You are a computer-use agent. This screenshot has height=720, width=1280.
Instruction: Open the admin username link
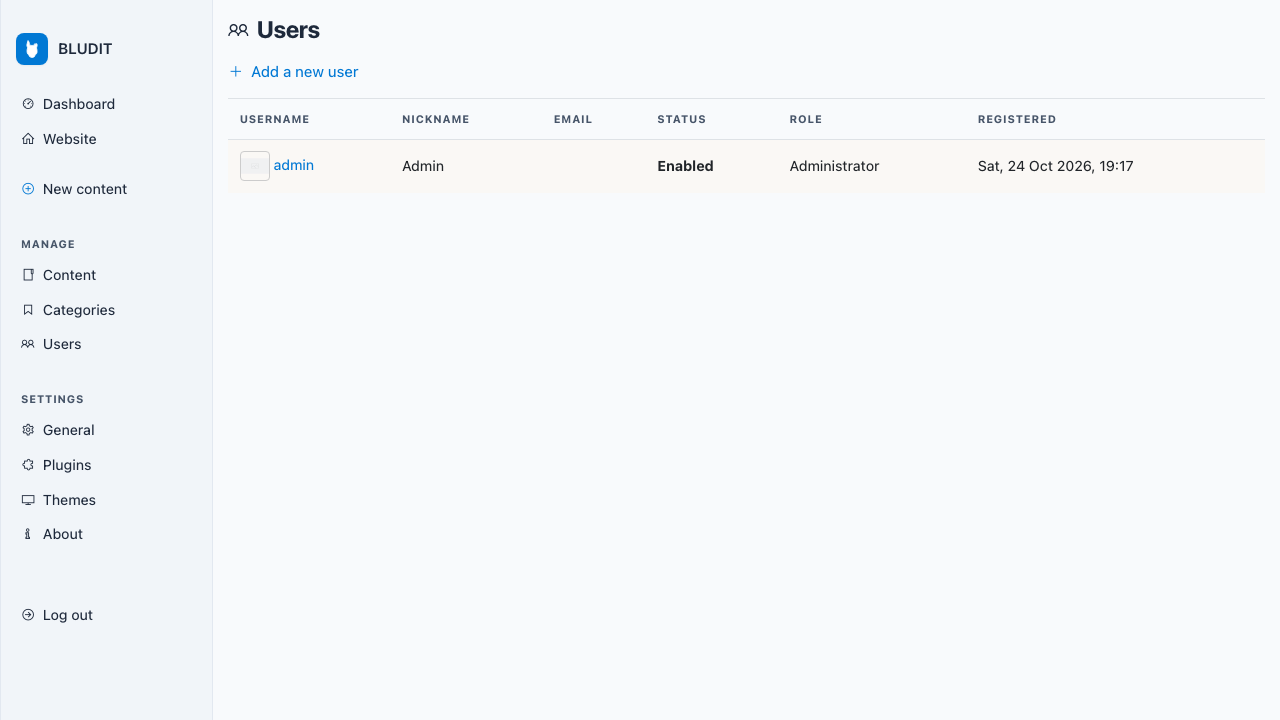point(294,165)
